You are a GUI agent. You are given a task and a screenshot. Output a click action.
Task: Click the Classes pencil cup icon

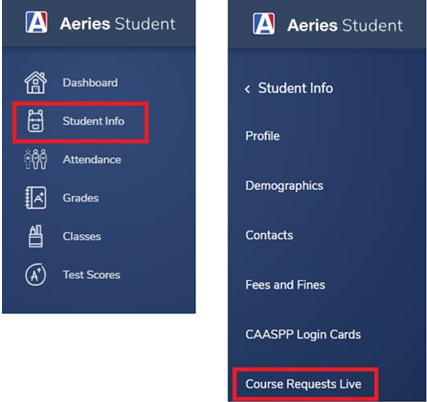(x=36, y=236)
